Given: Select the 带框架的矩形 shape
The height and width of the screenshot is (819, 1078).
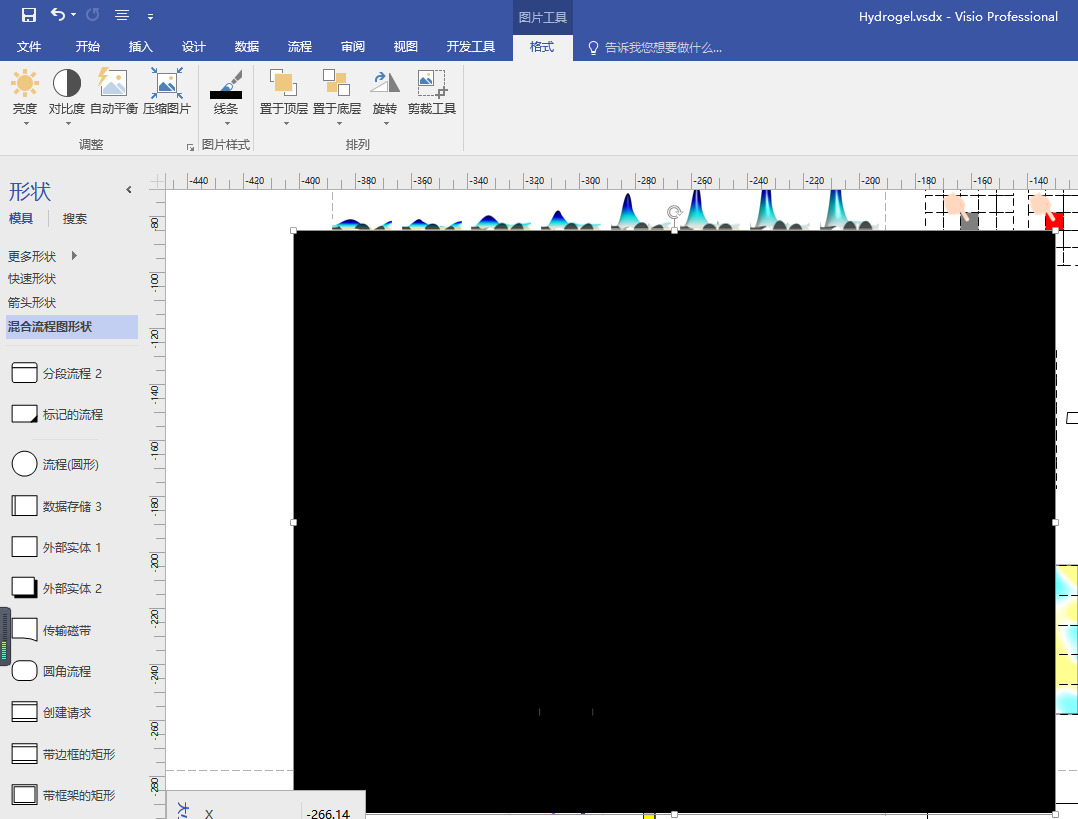Looking at the screenshot, I should pos(64,795).
